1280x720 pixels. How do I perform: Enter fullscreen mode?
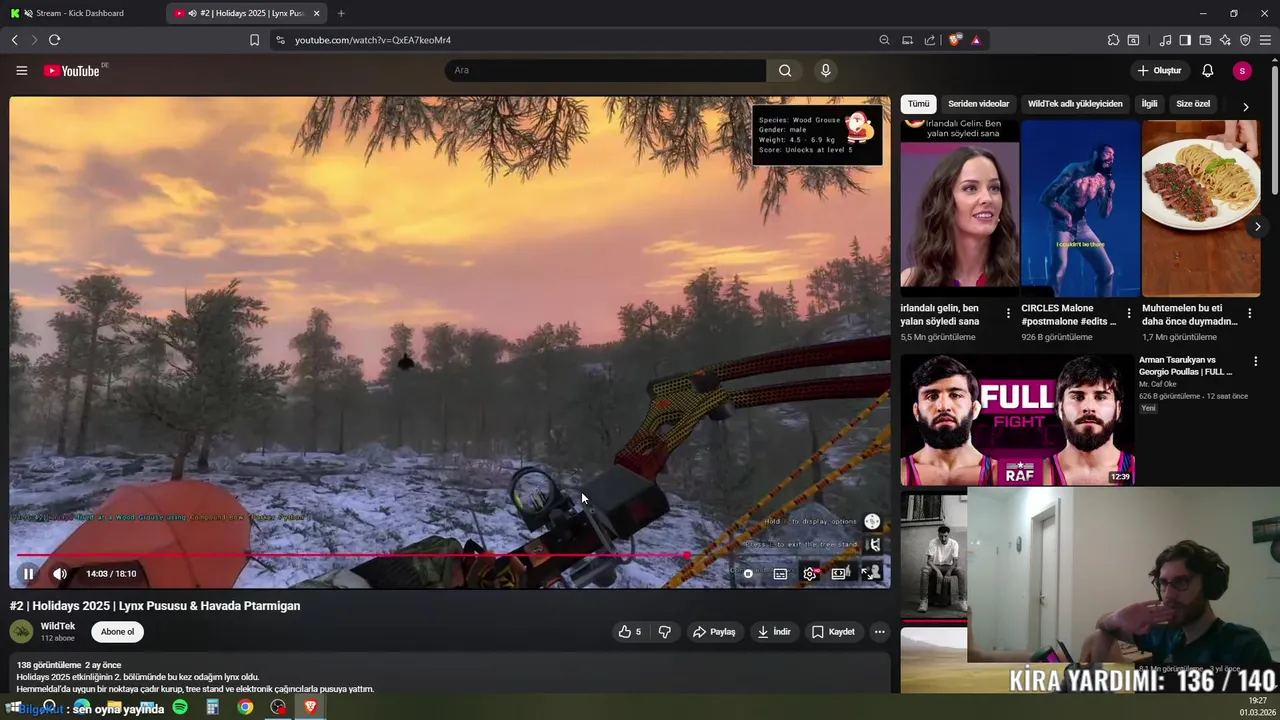868,573
